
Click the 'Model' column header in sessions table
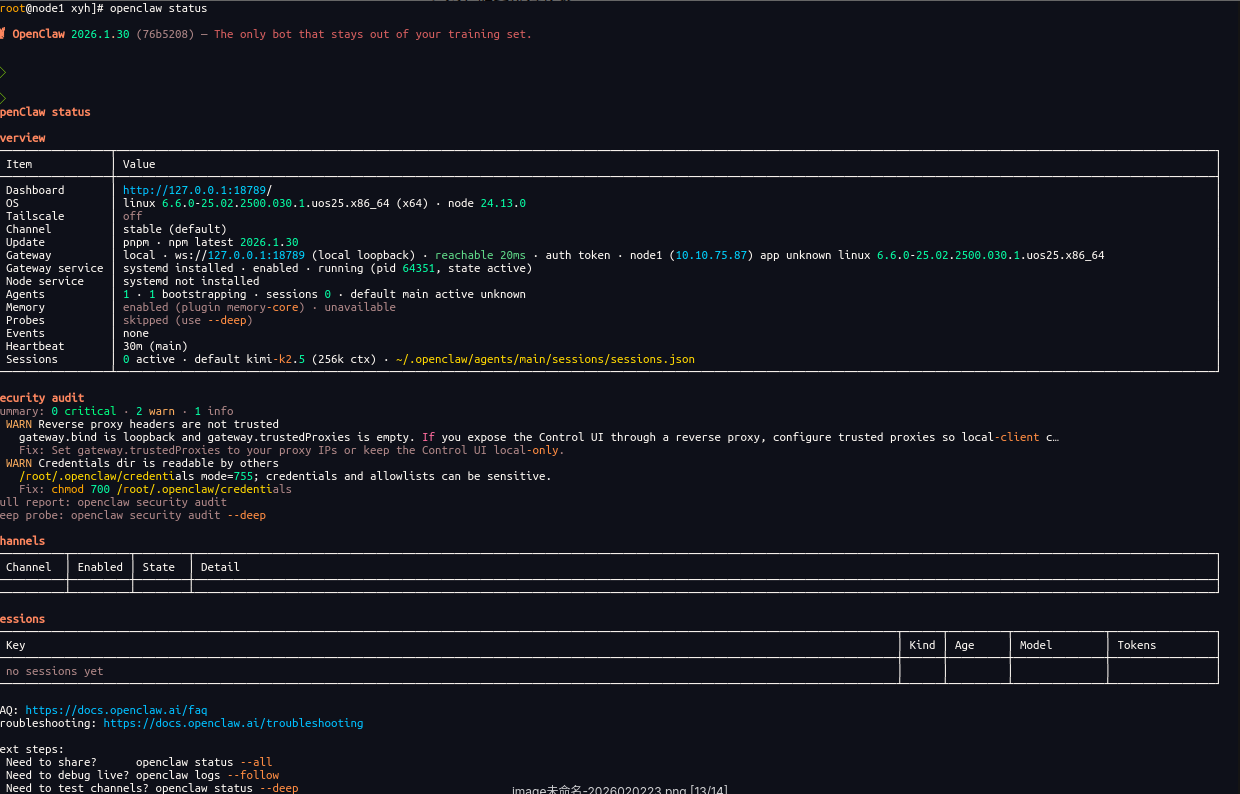tap(1035, 645)
